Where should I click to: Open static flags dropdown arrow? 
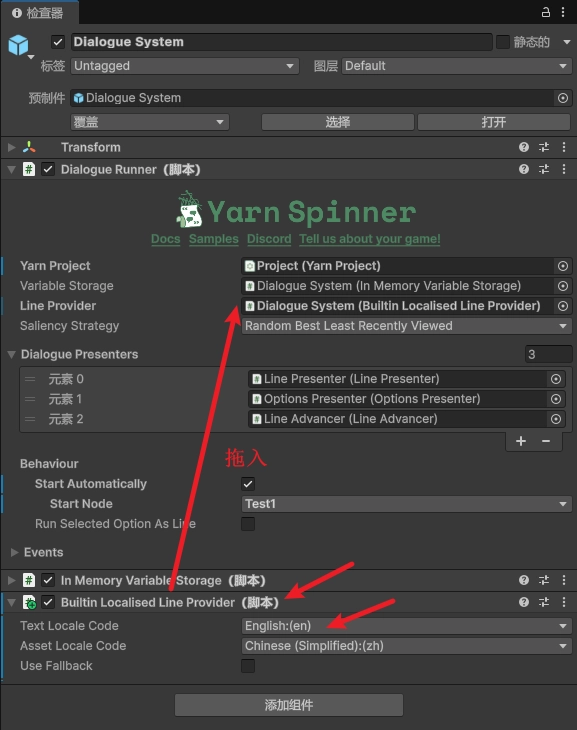pyautogui.click(x=566, y=42)
